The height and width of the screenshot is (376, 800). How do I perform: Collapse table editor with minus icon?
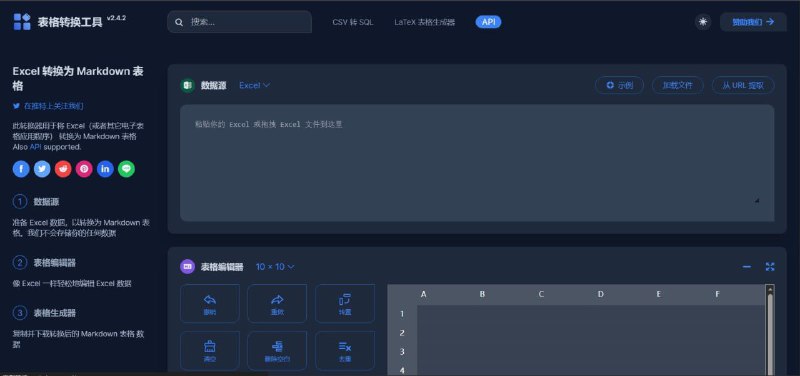tap(746, 266)
